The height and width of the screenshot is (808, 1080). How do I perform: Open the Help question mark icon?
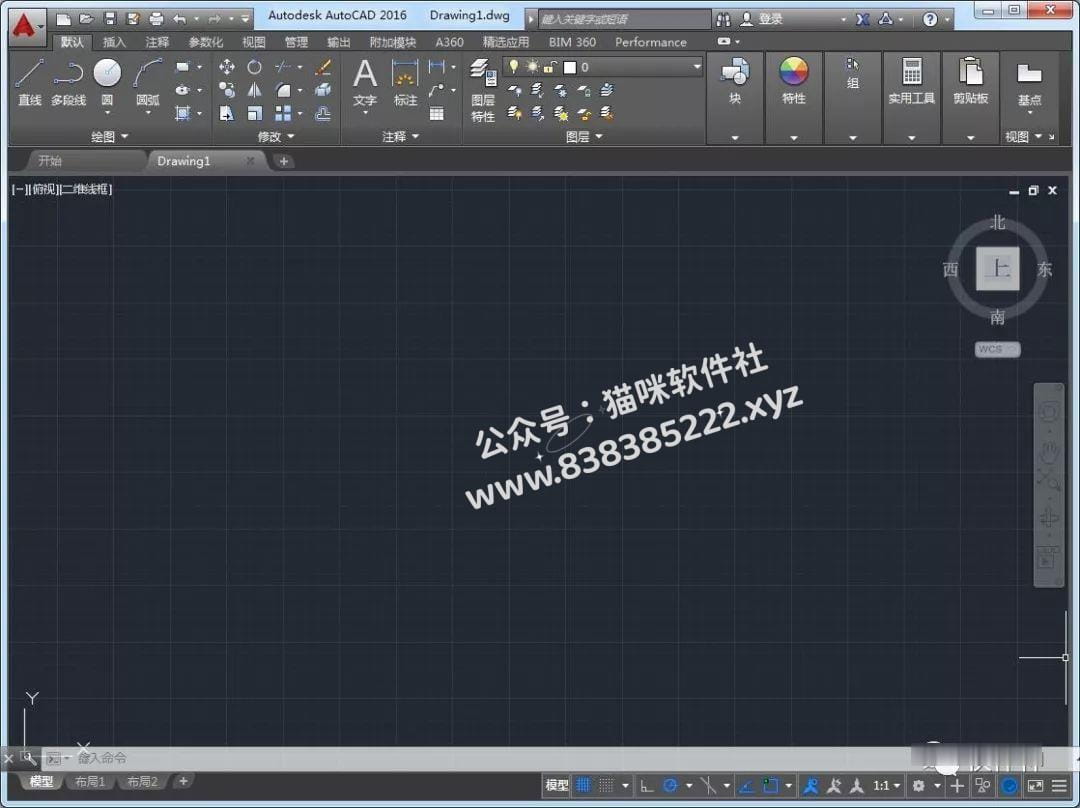pyautogui.click(x=930, y=19)
